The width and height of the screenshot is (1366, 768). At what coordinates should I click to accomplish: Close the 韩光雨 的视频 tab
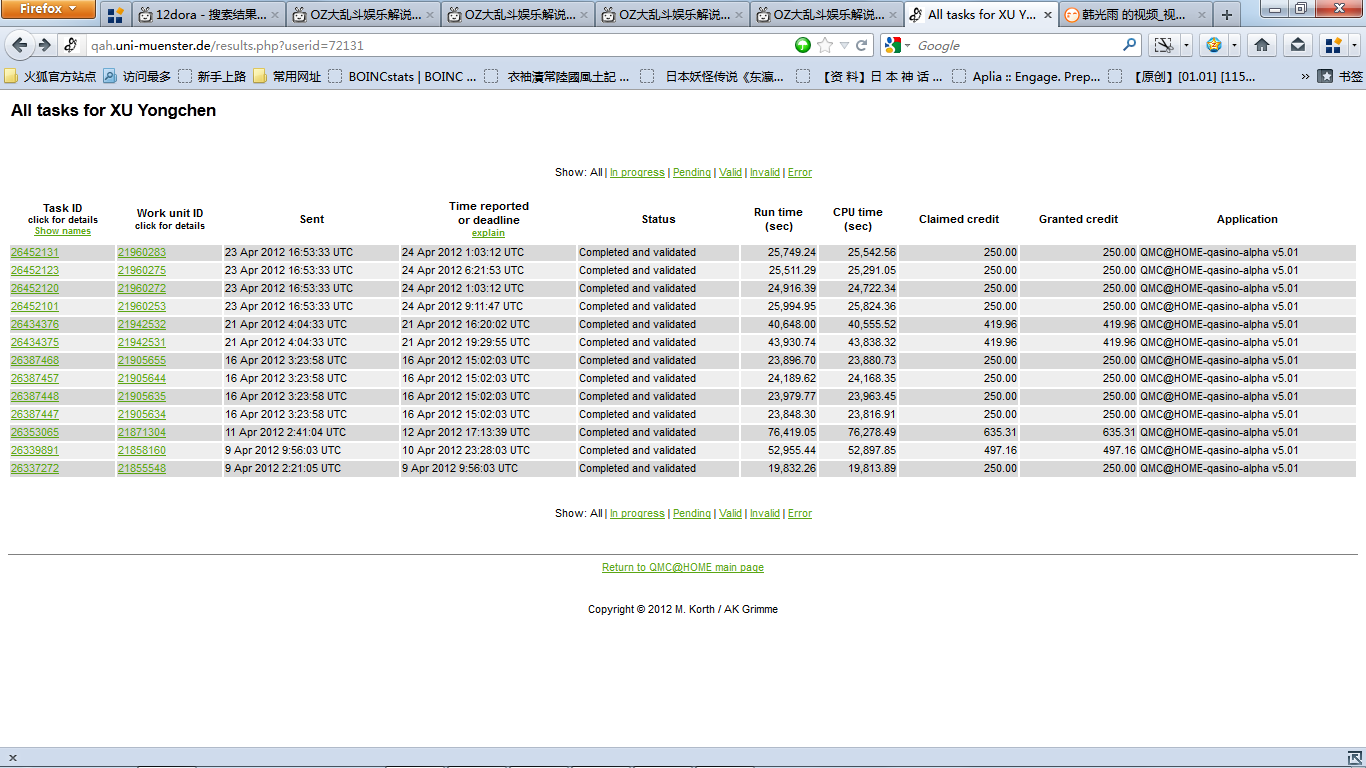tap(1202, 15)
